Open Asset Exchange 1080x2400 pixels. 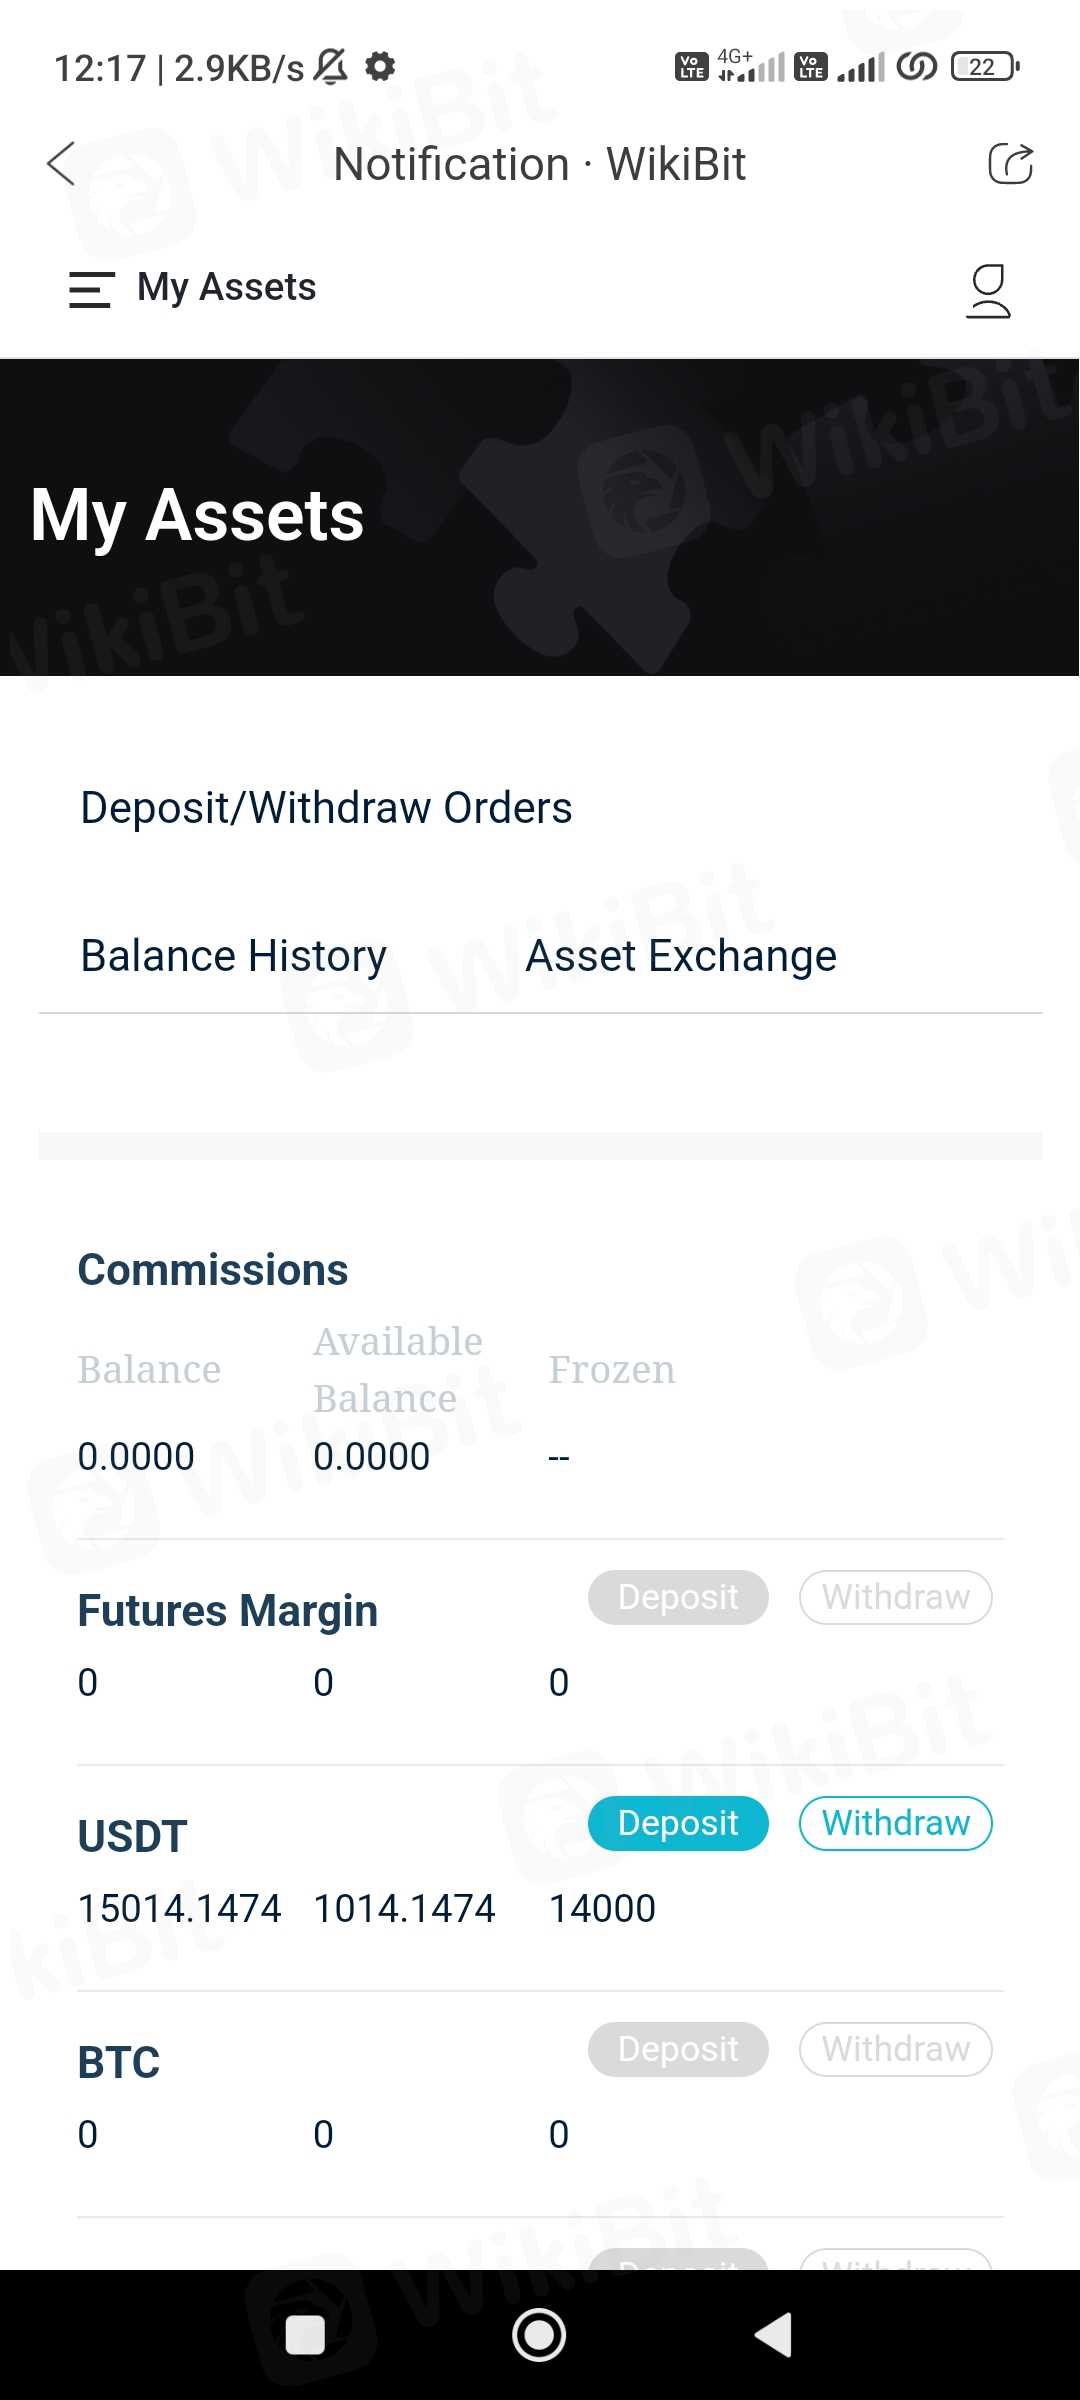coord(681,956)
